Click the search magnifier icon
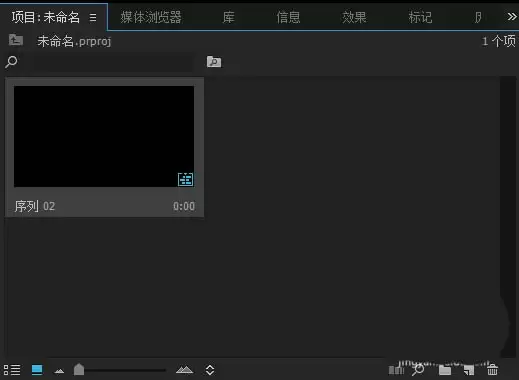This screenshot has height=380, width=519. [11, 62]
